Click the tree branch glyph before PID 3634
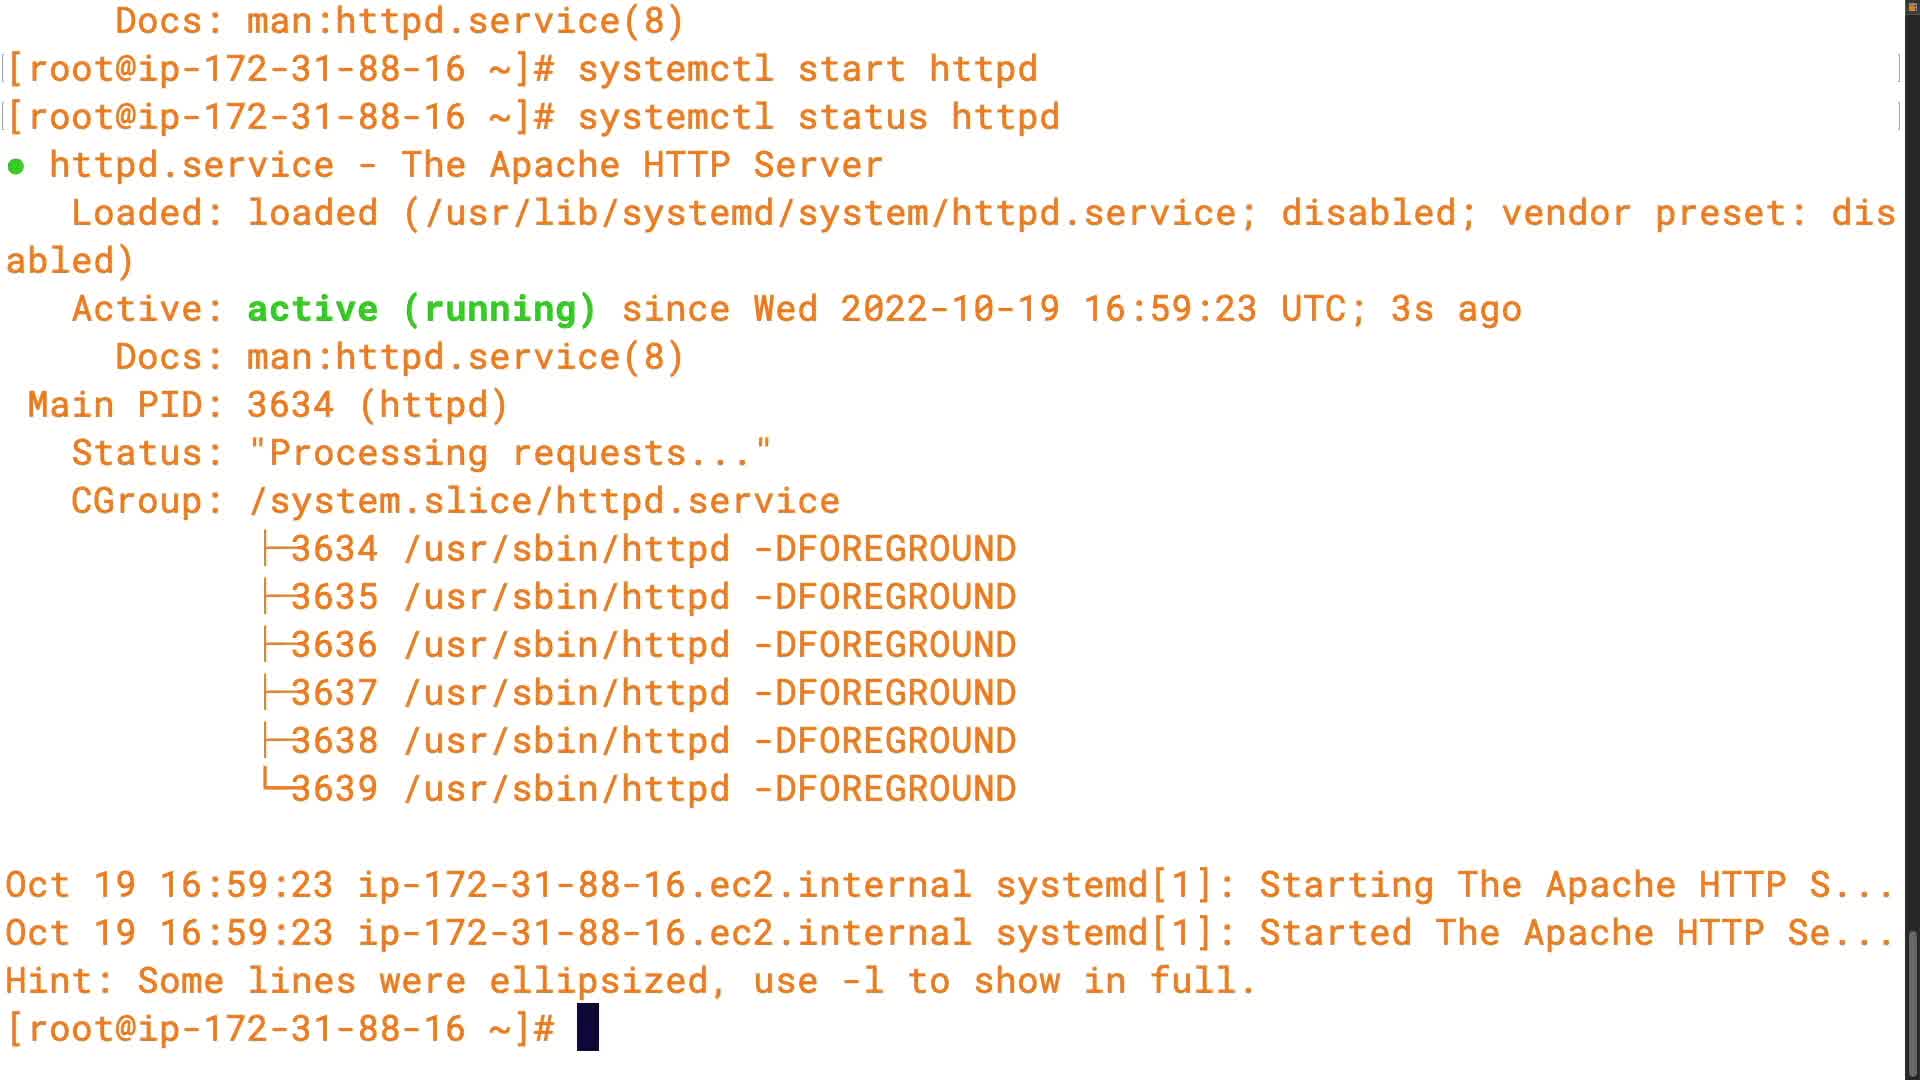 [x=275, y=549]
